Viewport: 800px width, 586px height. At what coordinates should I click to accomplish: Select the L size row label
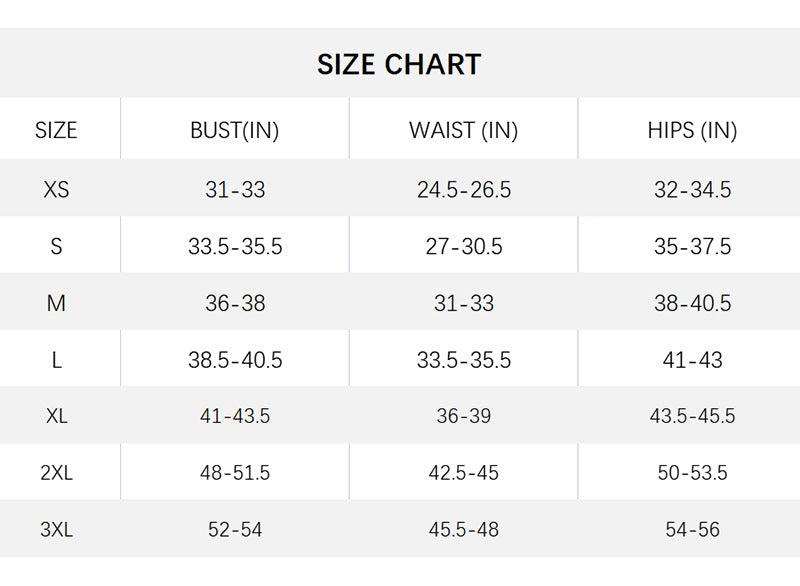[x=56, y=360]
